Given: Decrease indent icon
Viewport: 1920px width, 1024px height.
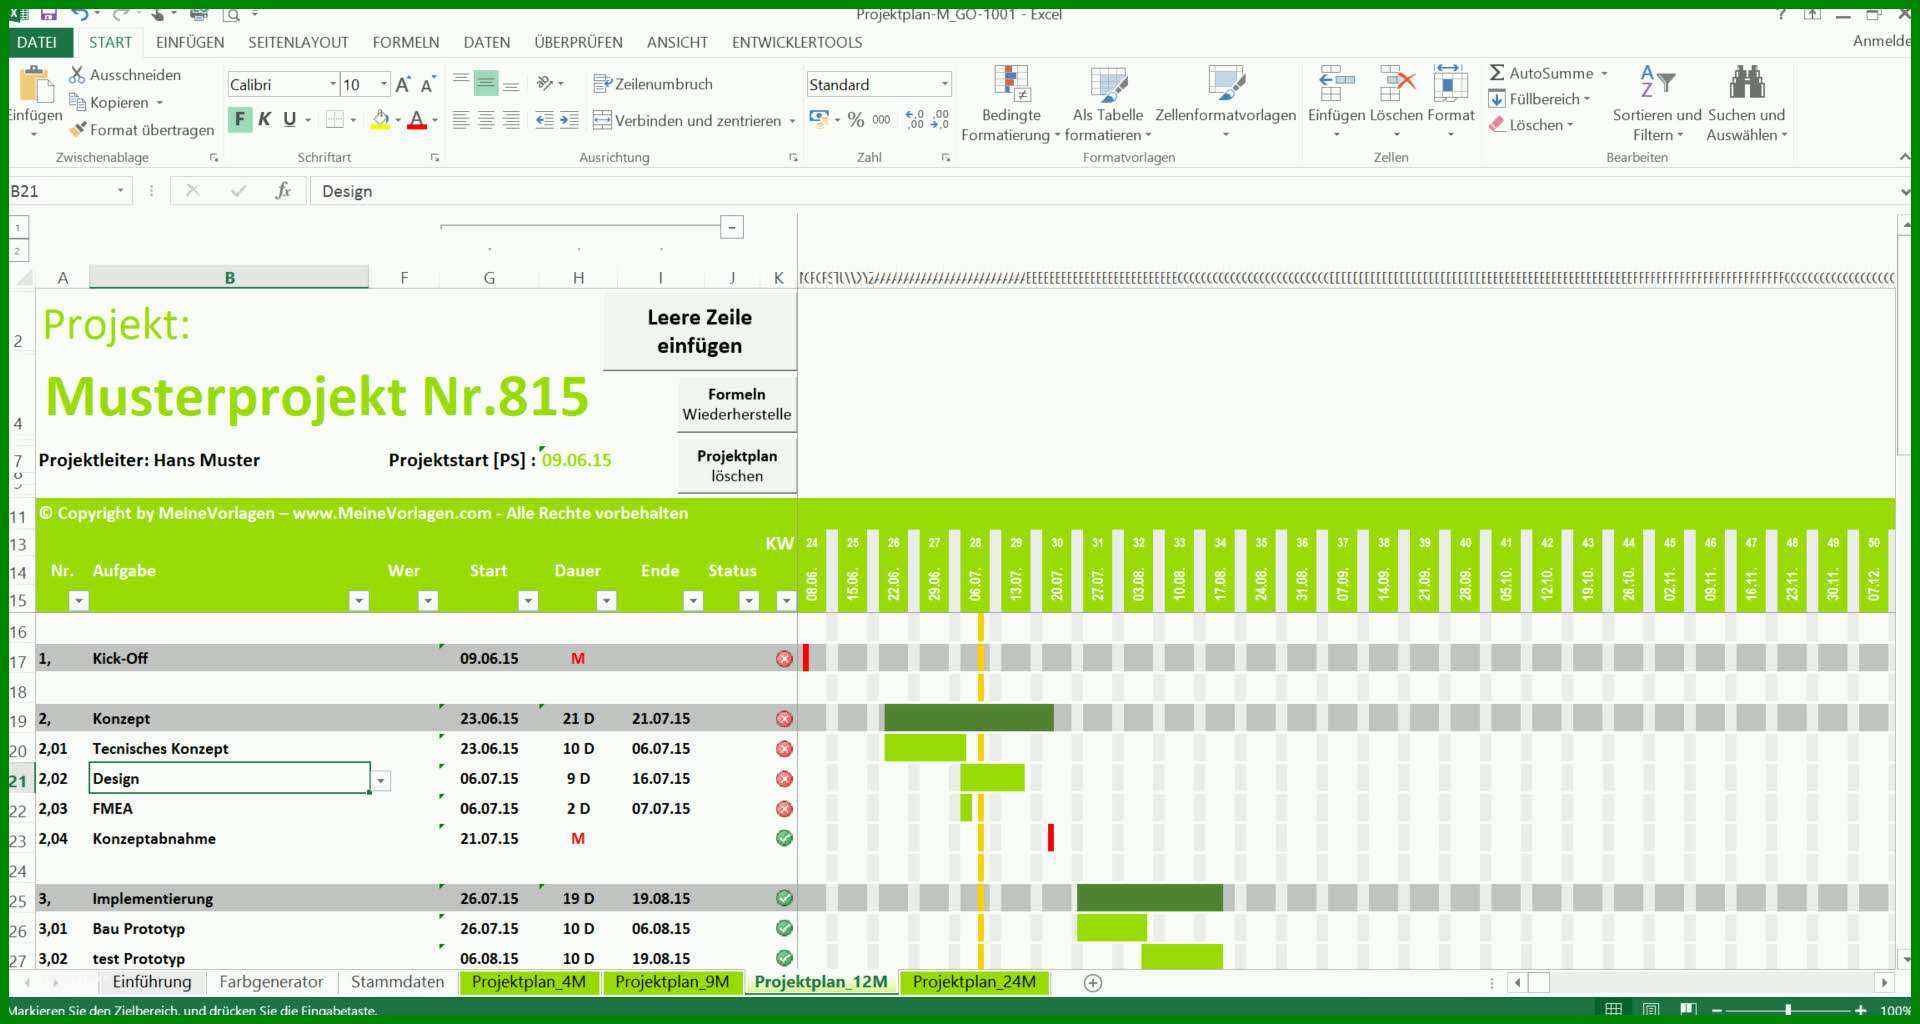Looking at the screenshot, I should (544, 120).
